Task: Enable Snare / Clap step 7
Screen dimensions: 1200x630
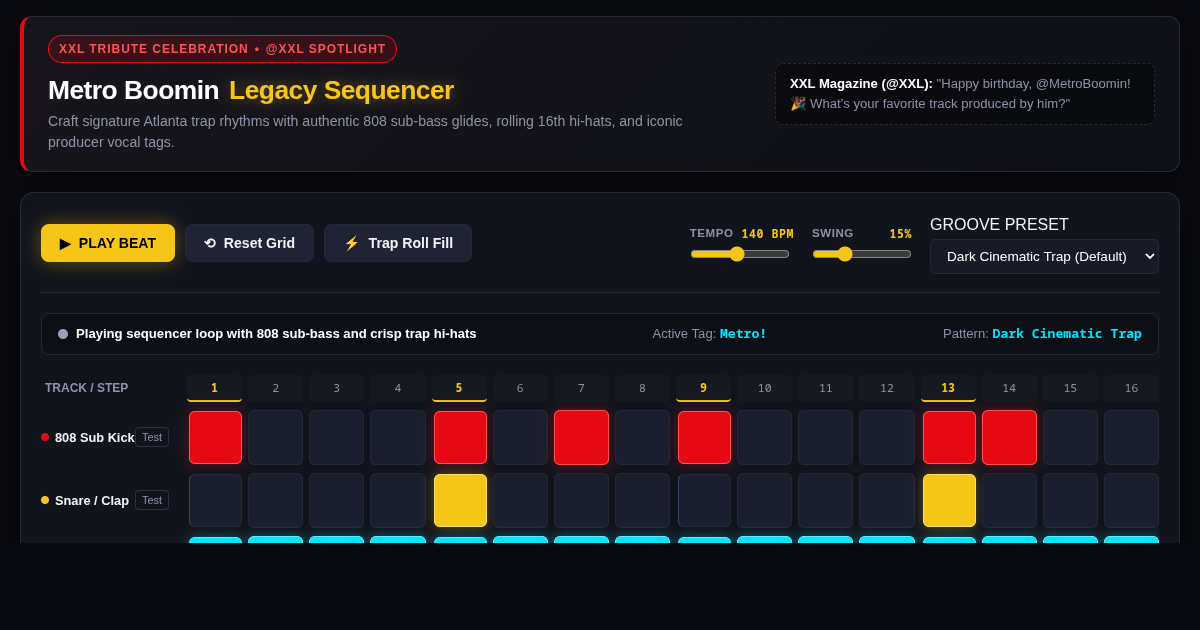Action: (x=581, y=500)
